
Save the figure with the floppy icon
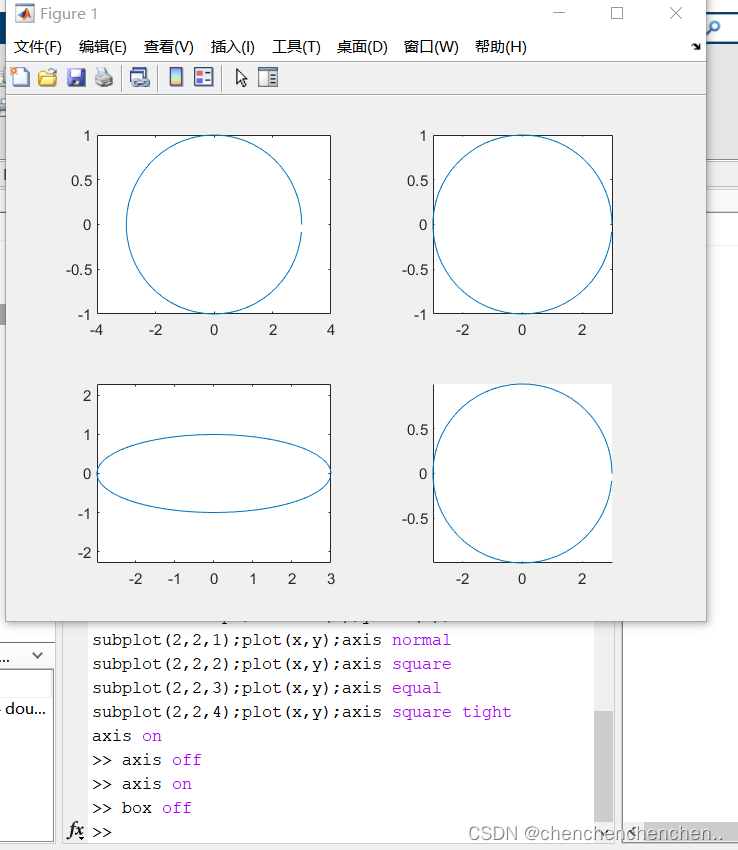pos(76,78)
